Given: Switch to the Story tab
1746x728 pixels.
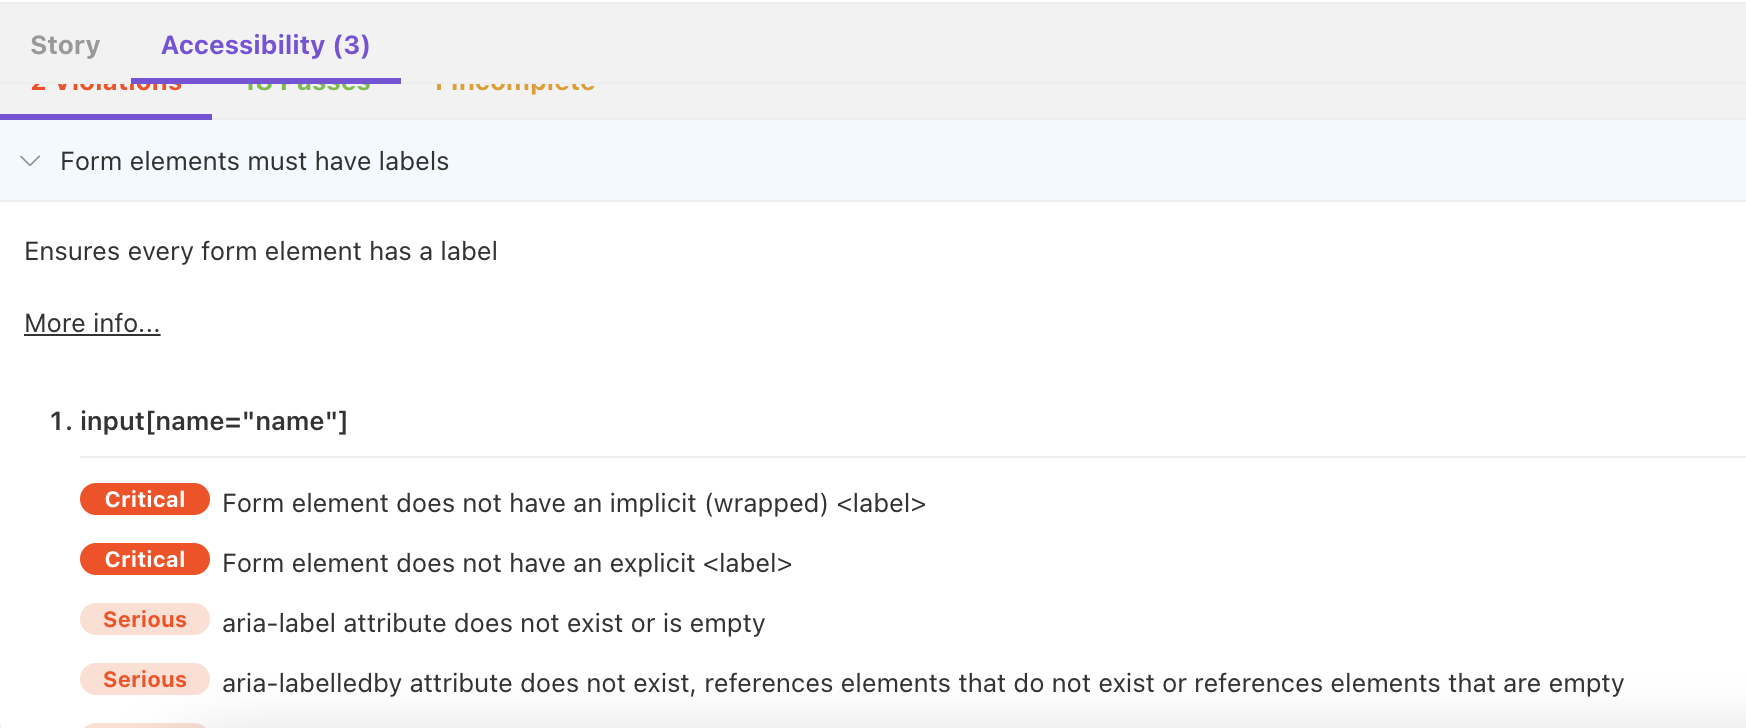Looking at the screenshot, I should (65, 45).
